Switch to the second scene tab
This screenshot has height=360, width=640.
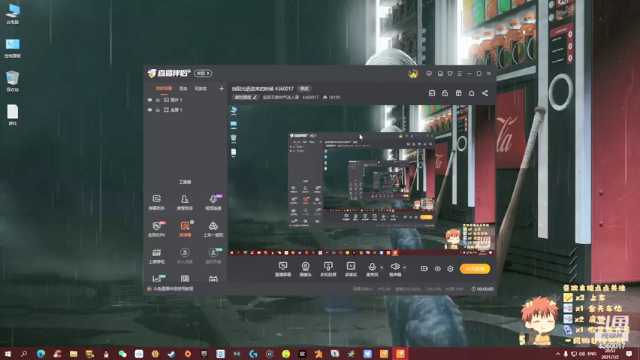(x=183, y=89)
